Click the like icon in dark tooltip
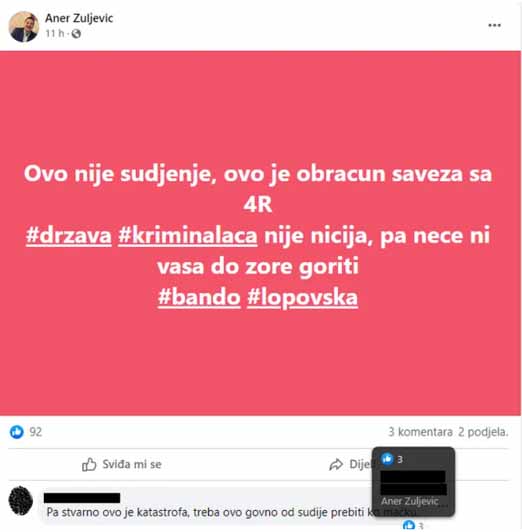 coord(387,459)
